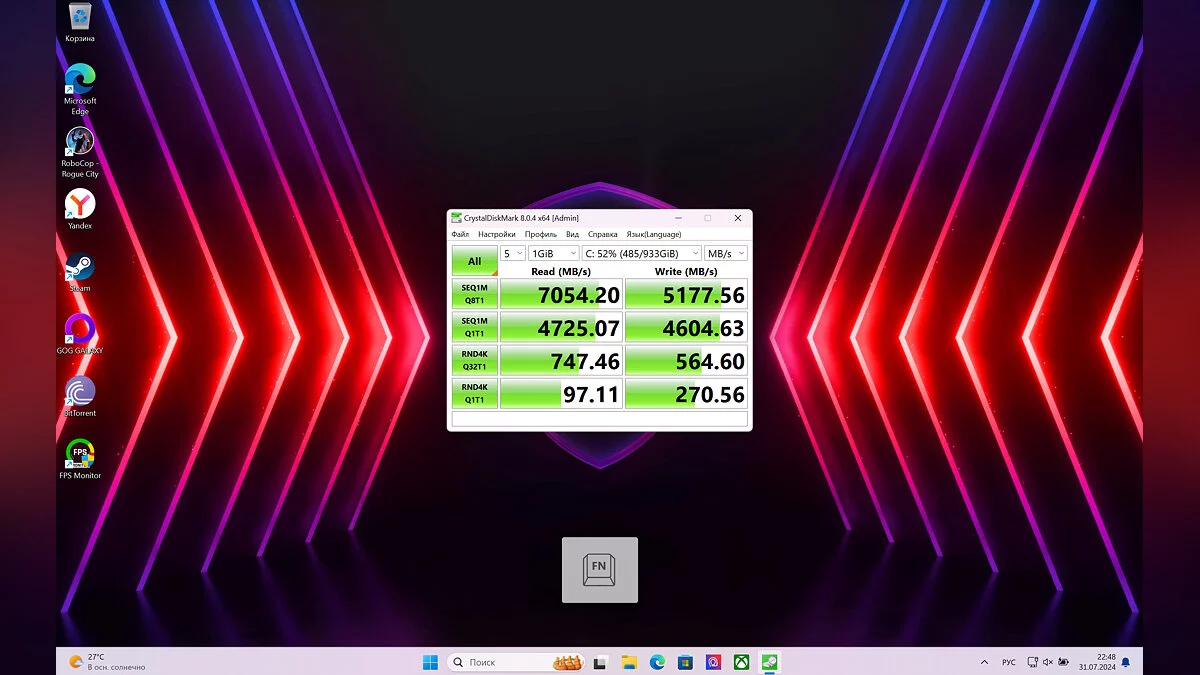Click the 97.11 read result
This screenshot has height=675, width=1200.
561,393
